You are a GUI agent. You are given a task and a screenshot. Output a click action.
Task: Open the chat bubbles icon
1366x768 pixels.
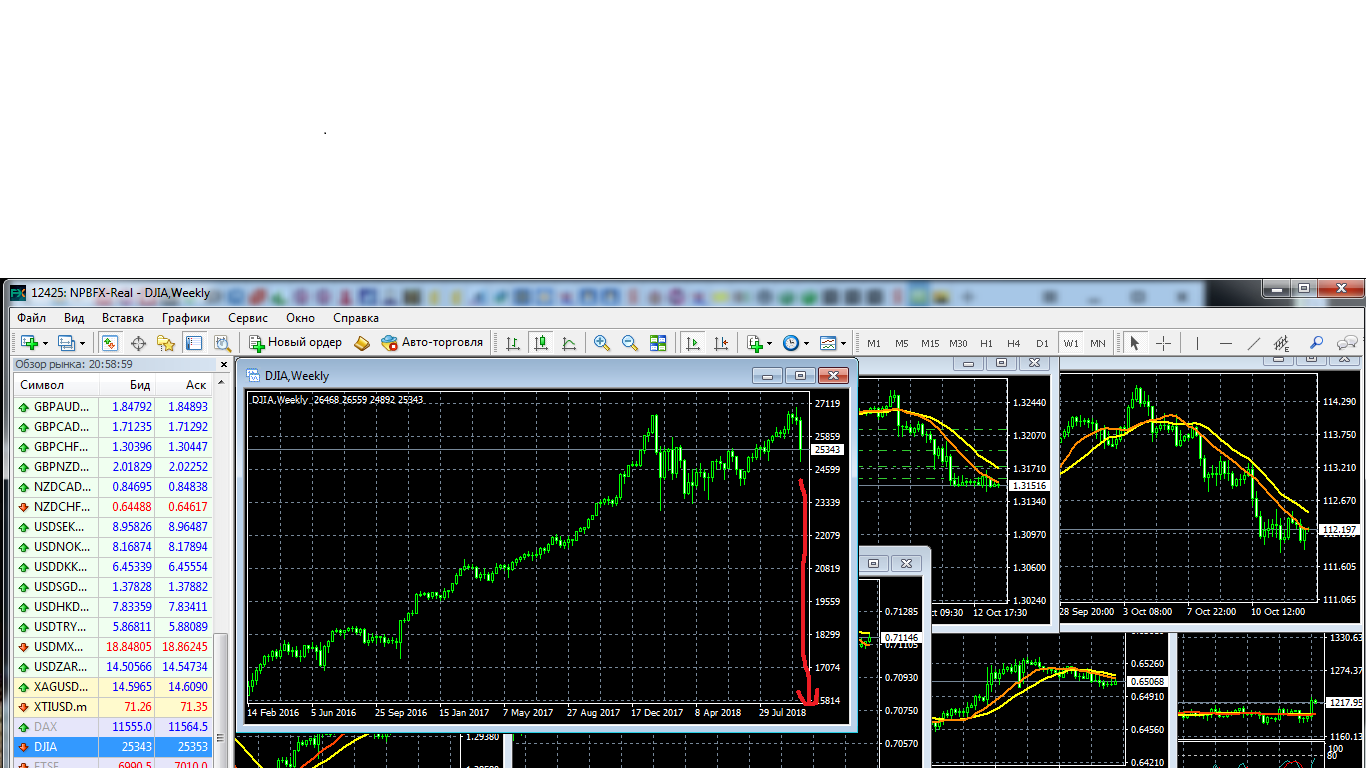click(x=1348, y=343)
